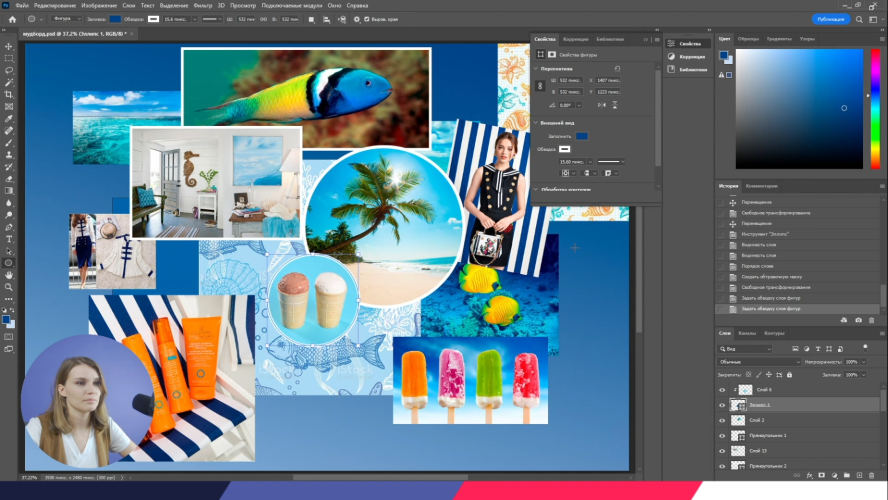The image size is (888, 500).
Task: Select the Eraser tool
Action: (x=8, y=179)
